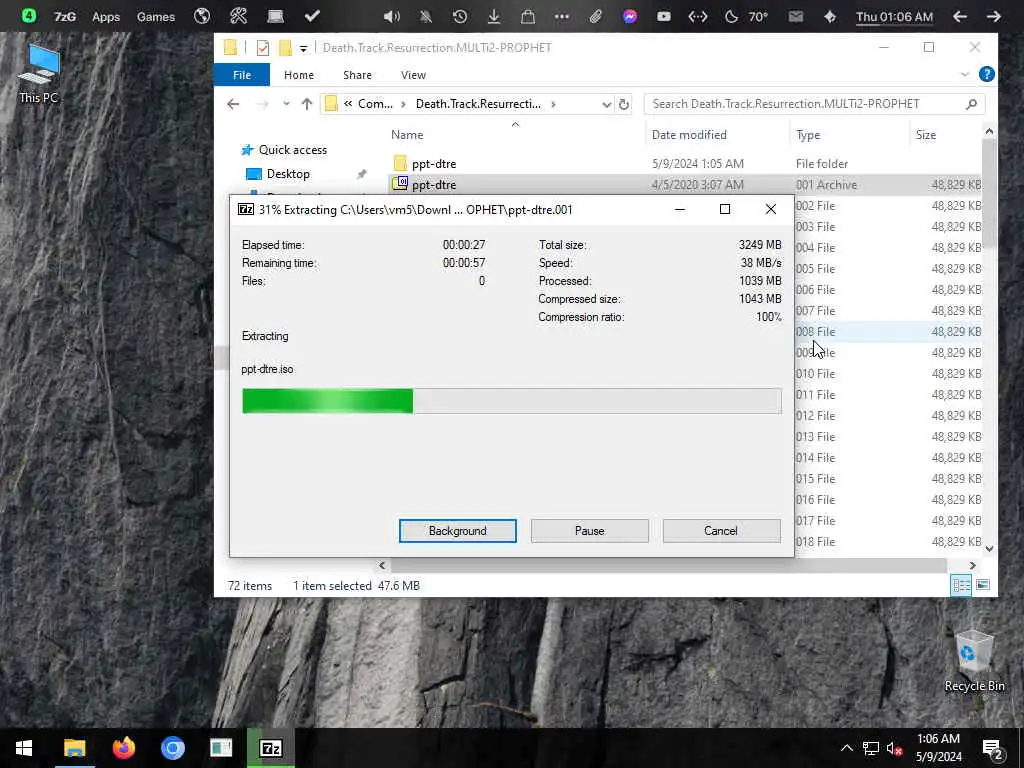Open the Explorer File menu

click(x=242, y=74)
